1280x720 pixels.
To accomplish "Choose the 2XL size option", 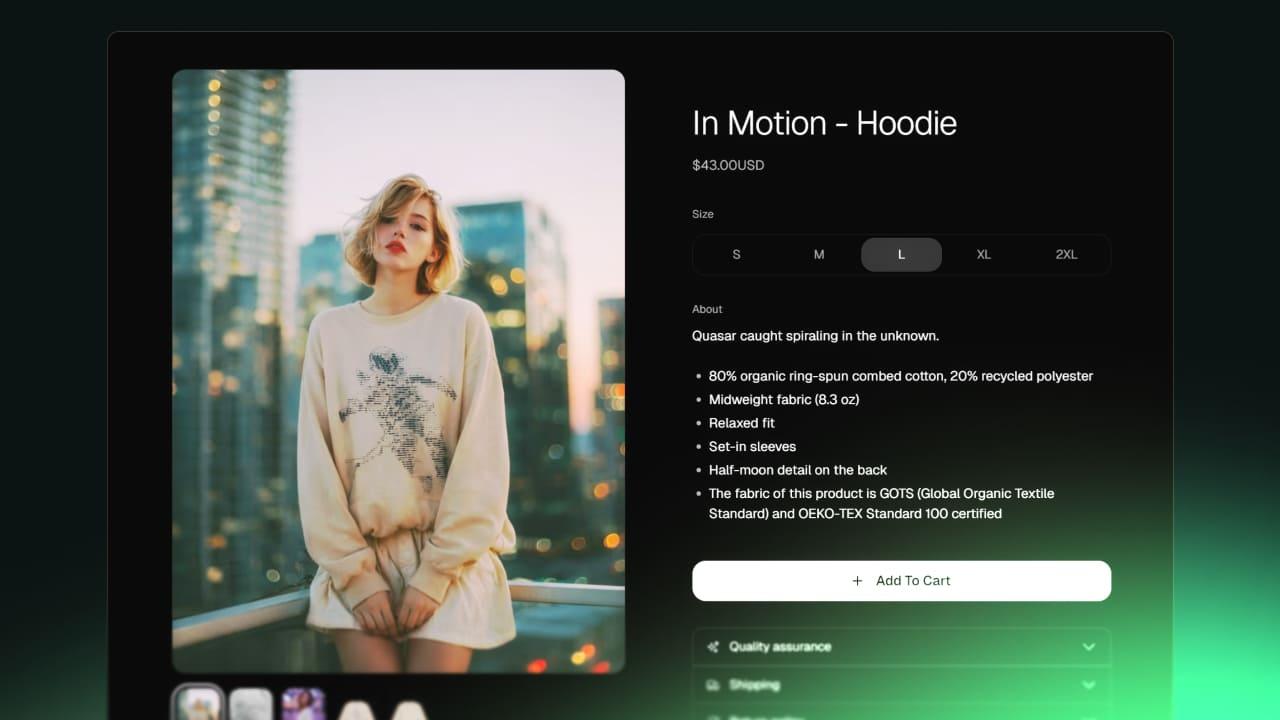I will 1066,255.
